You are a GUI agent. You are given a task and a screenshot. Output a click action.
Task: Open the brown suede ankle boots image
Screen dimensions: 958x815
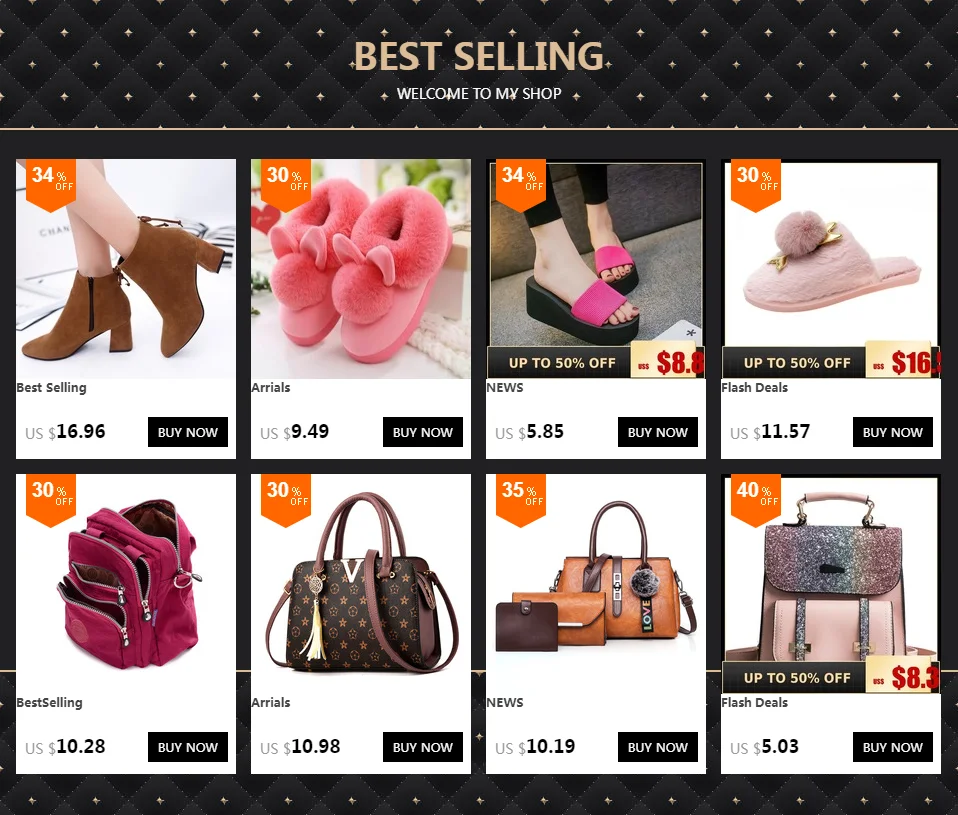pyautogui.click(x=126, y=269)
